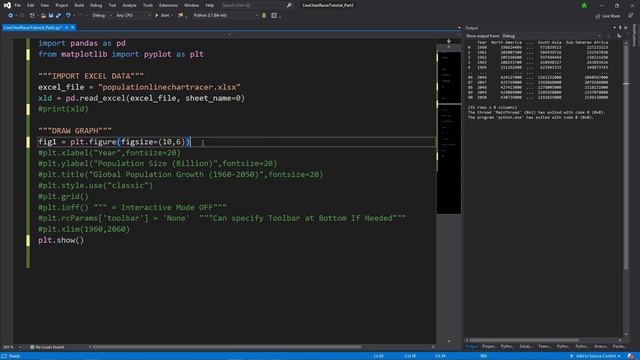Switch to the Solut... tab at panel bottom

(526, 346)
